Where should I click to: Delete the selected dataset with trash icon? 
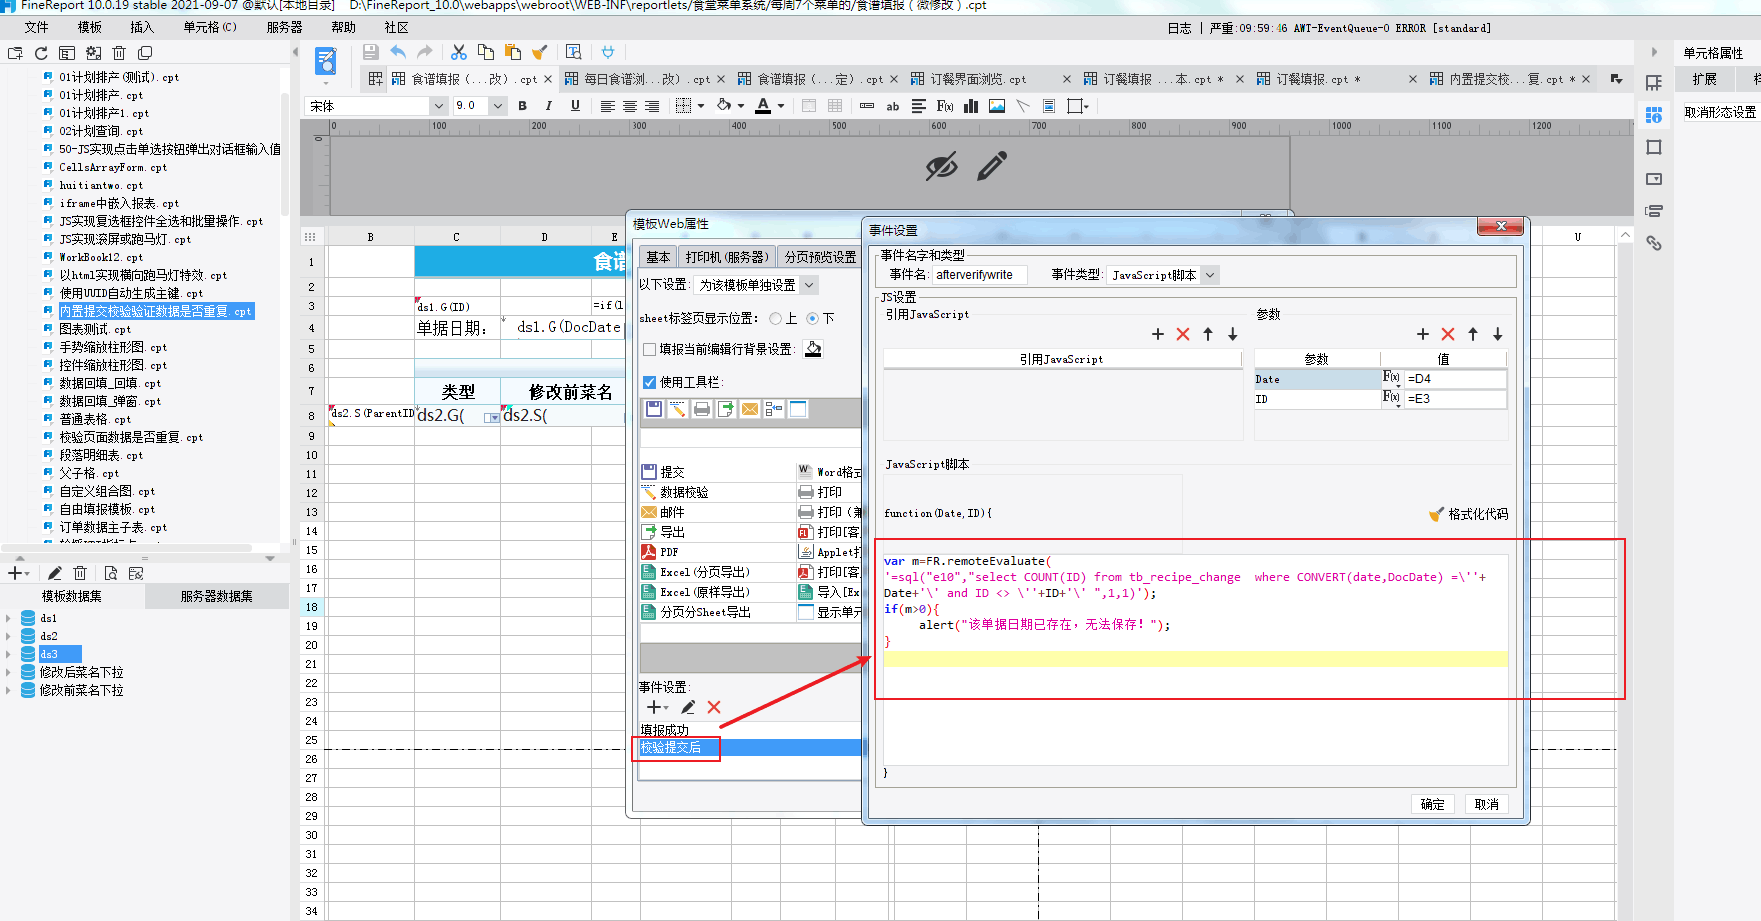pyautogui.click(x=80, y=573)
